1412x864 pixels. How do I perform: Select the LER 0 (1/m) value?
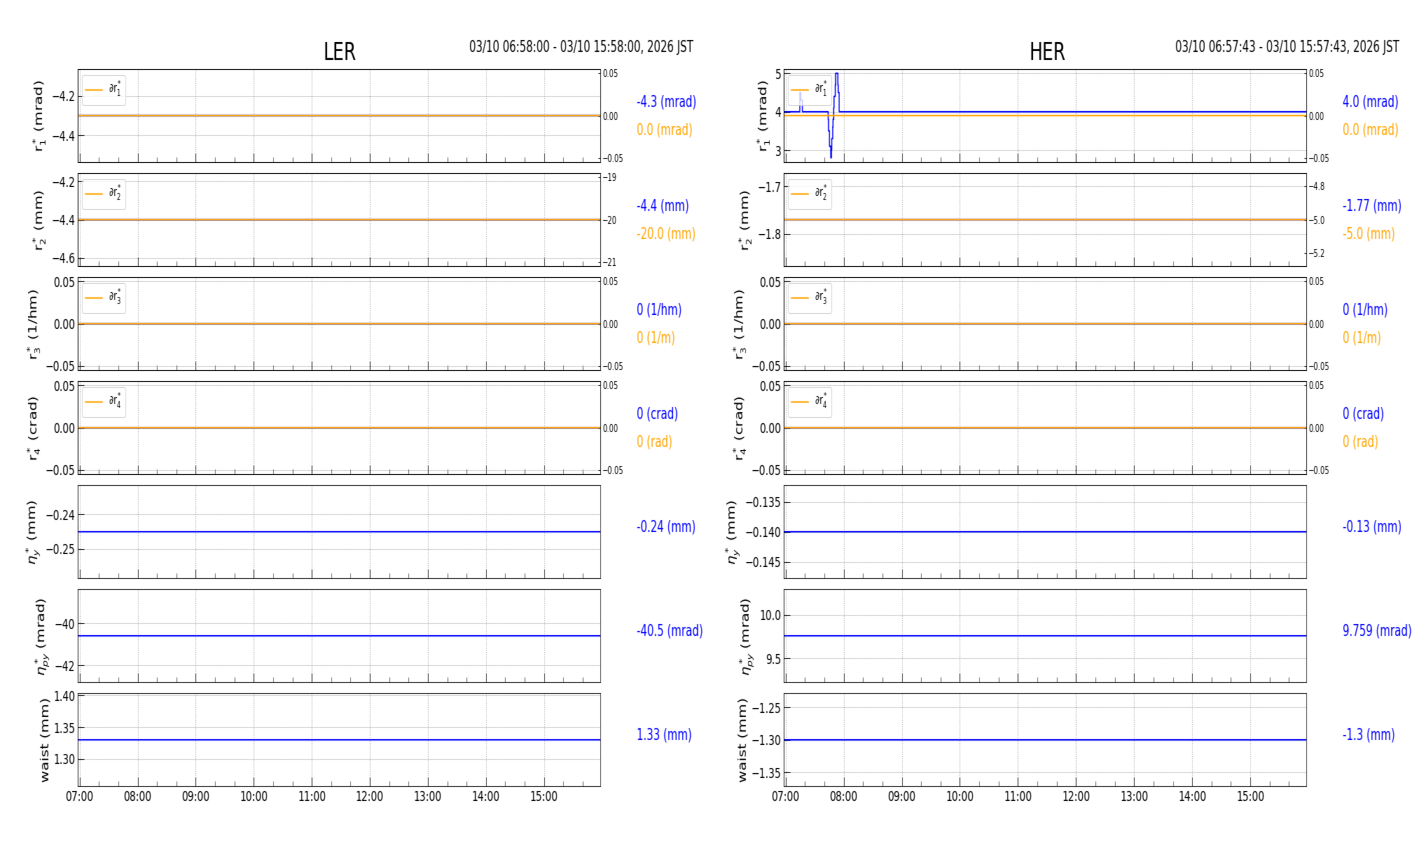[x=656, y=338]
